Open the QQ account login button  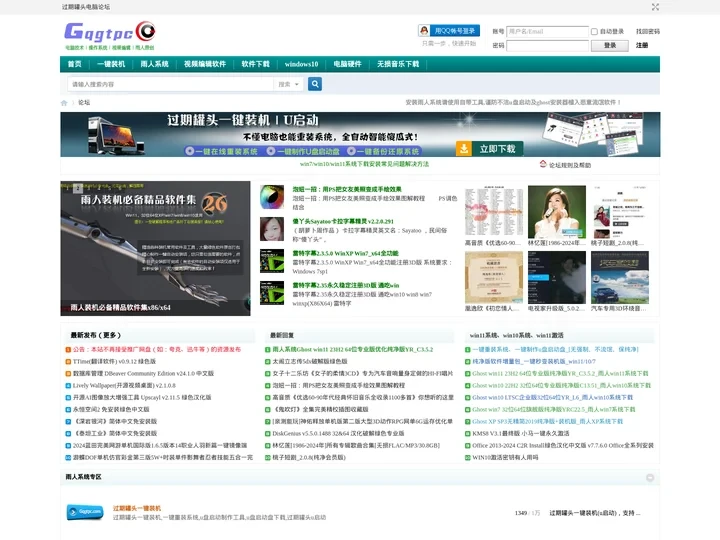[449, 31]
